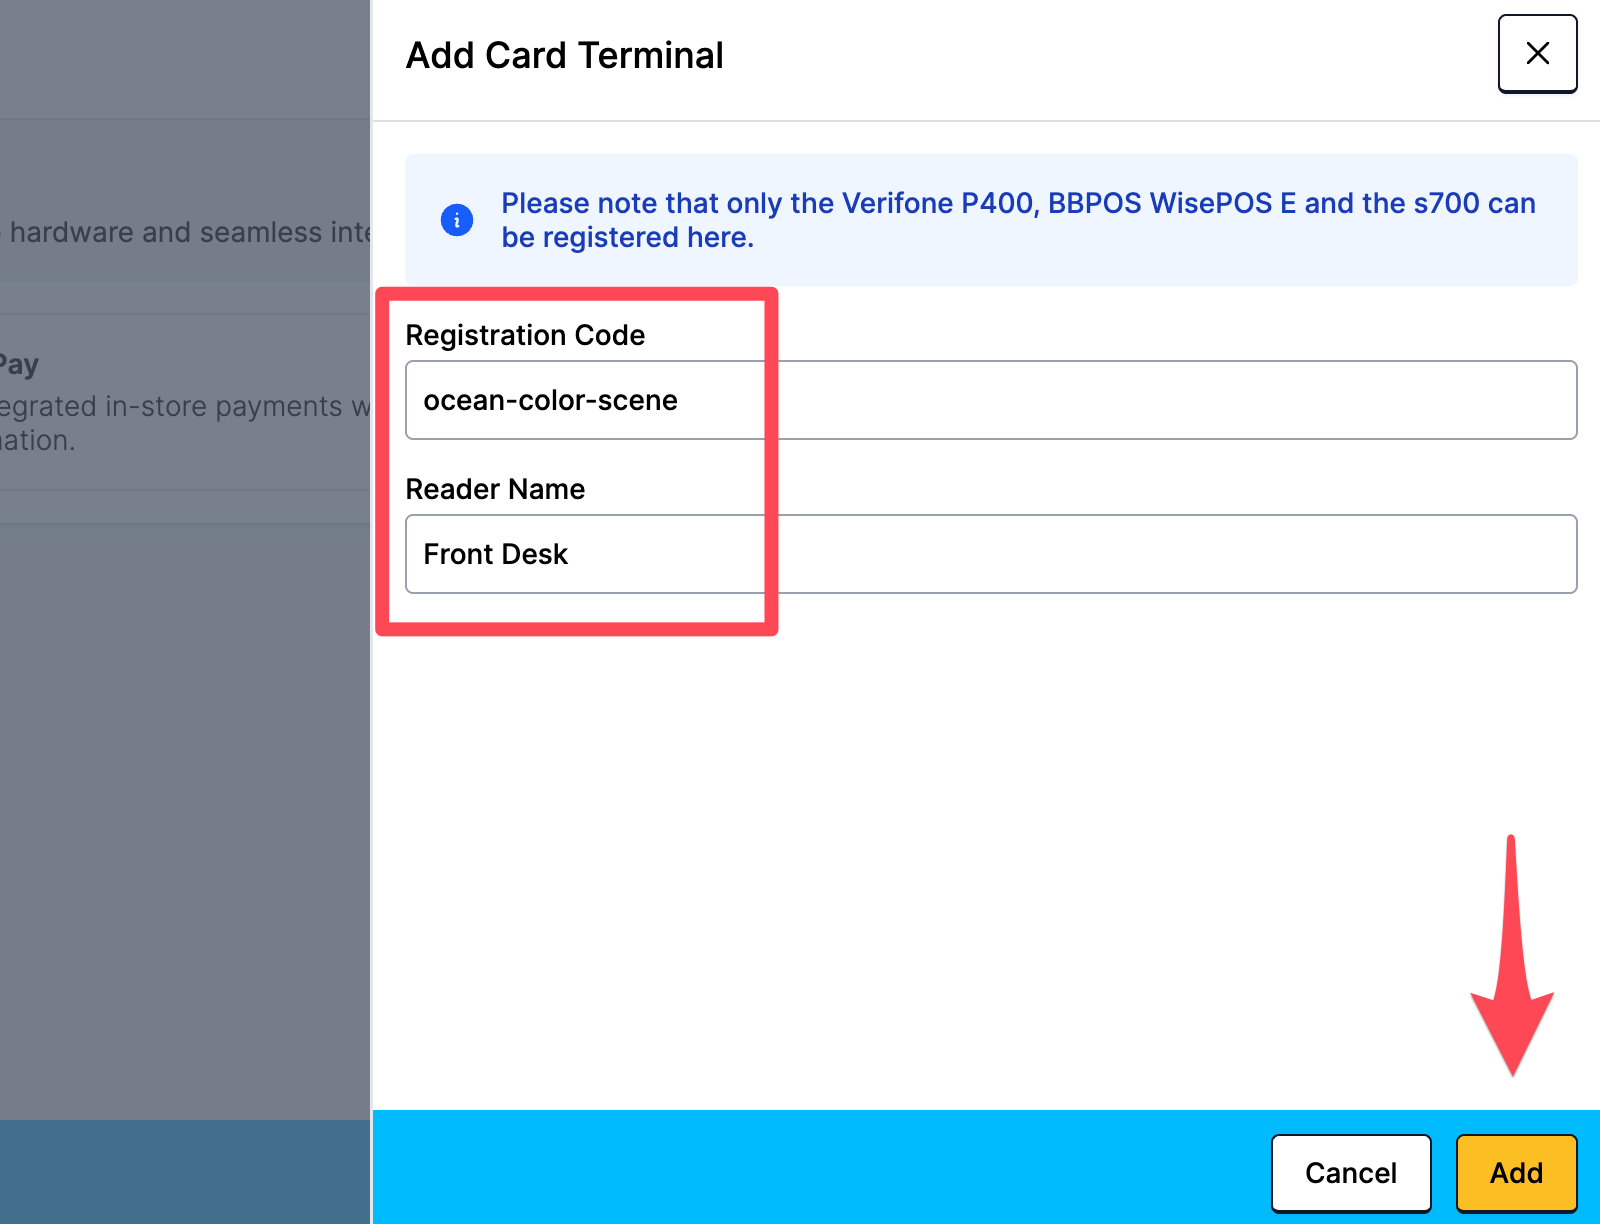
Task: Click the Verifone P400 notice text
Action: coord(1018,220)
